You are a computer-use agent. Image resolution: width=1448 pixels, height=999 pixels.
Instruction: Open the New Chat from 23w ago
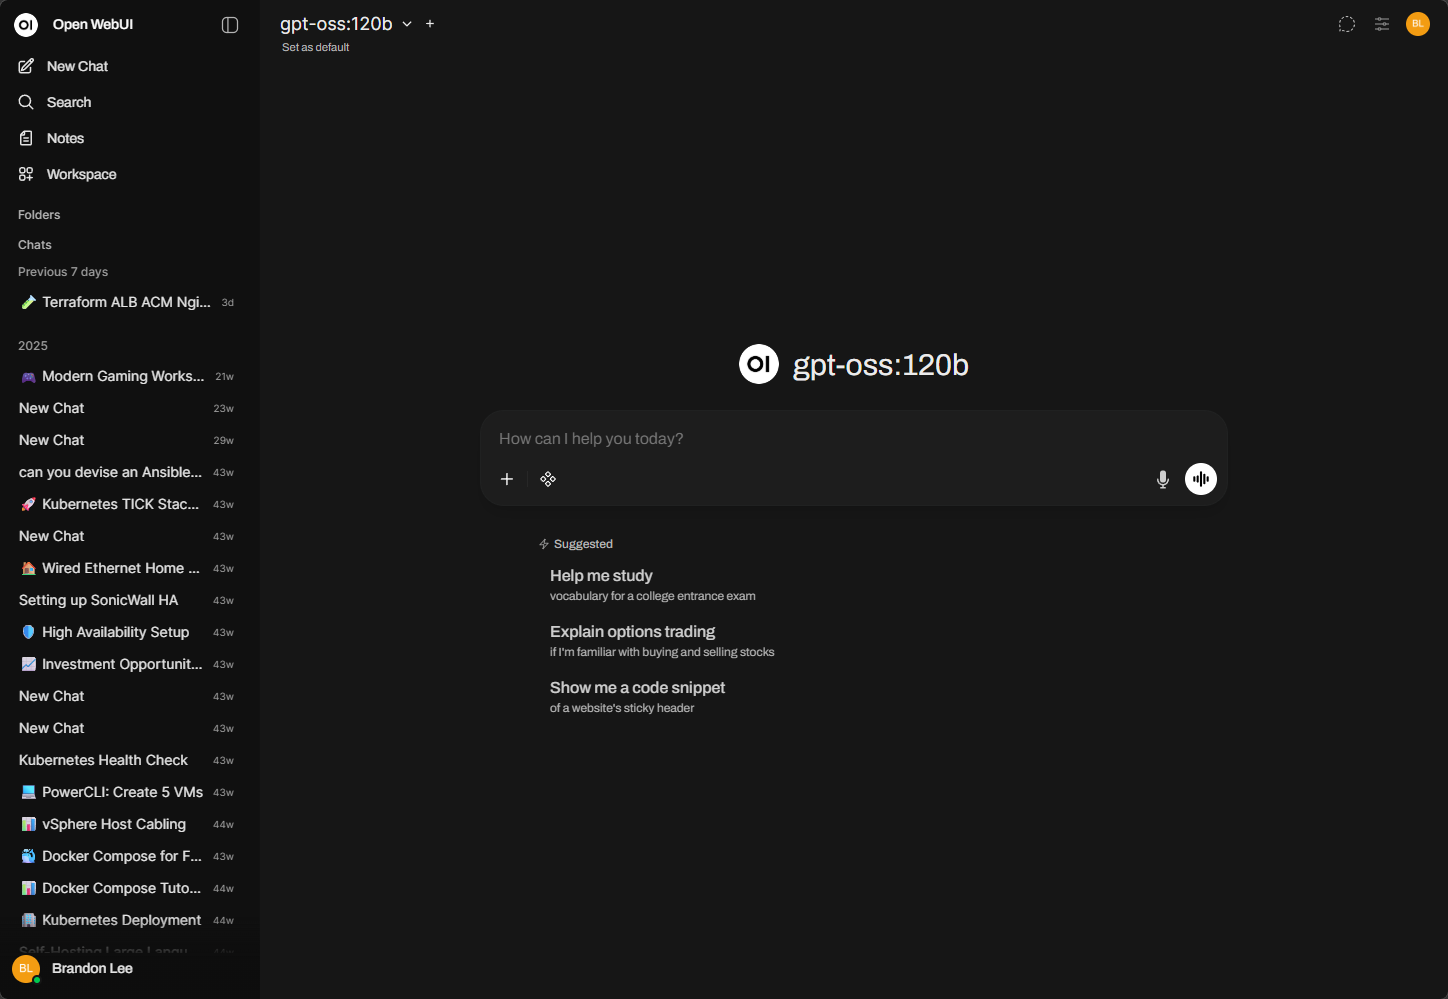pyautogui.click(x=126, y=408)
